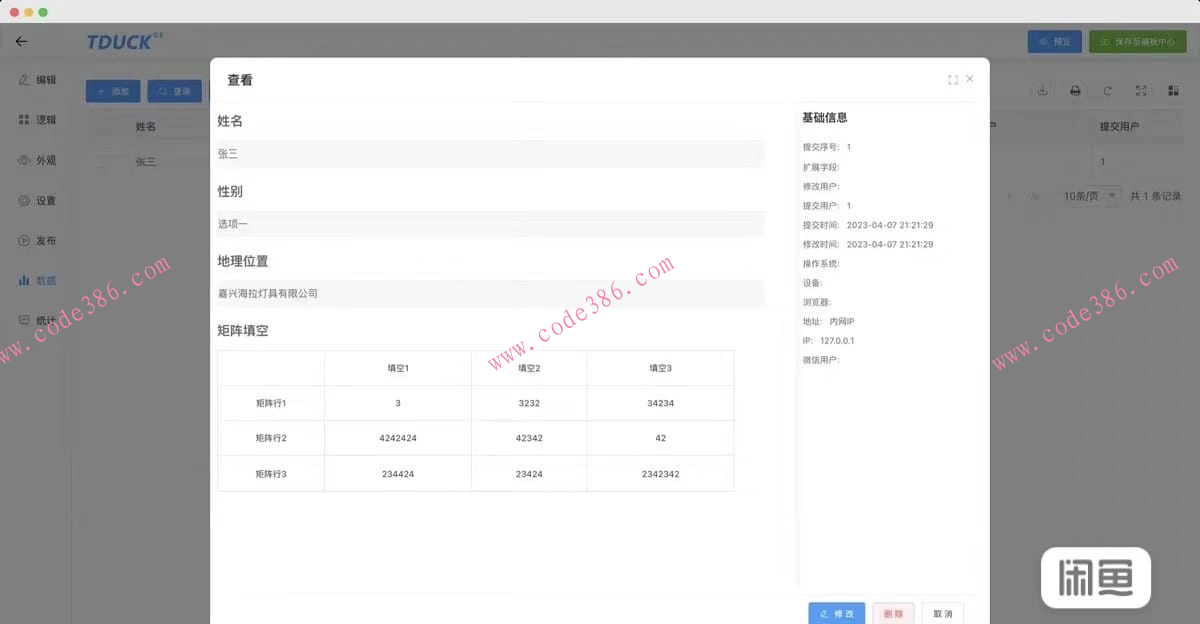Click the last page double-arrow
1200x624 pixels.
click(1035, 196)
